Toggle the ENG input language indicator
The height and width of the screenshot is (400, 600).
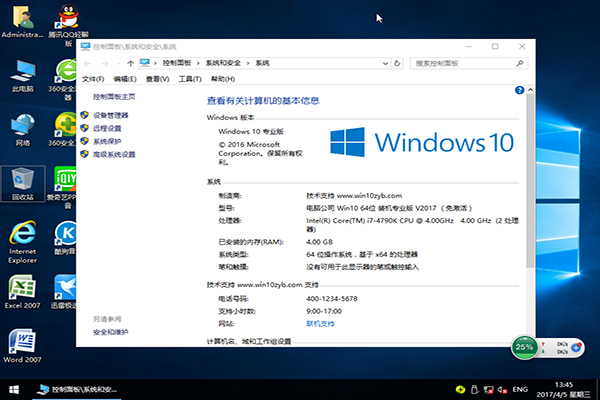[x=521, y=387]
